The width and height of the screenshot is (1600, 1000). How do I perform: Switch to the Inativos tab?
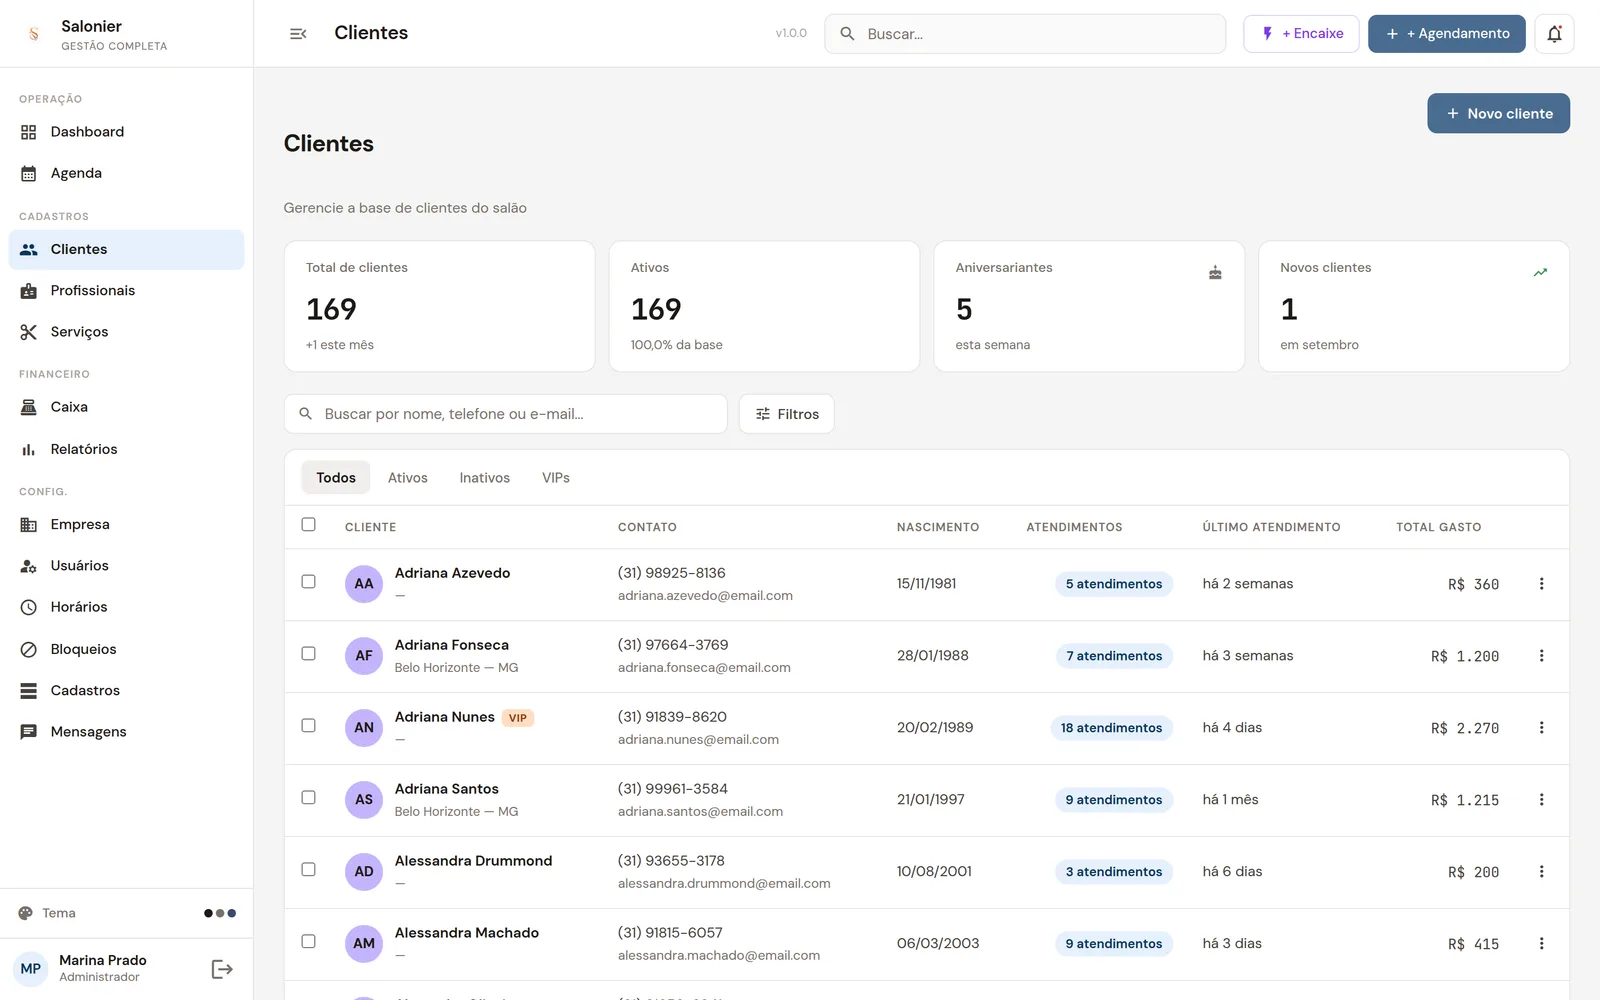click(485, 478)
